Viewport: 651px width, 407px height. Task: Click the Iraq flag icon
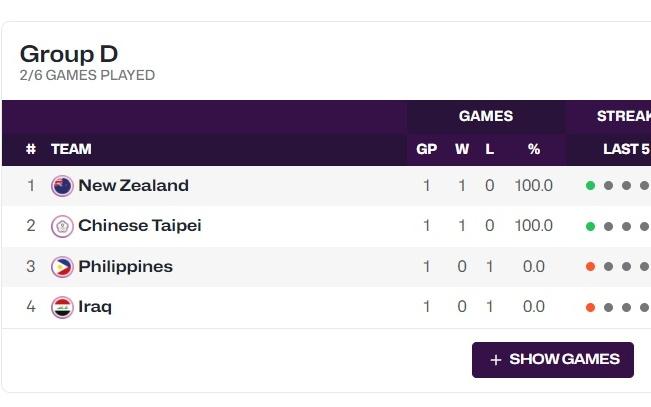point(62,307)
